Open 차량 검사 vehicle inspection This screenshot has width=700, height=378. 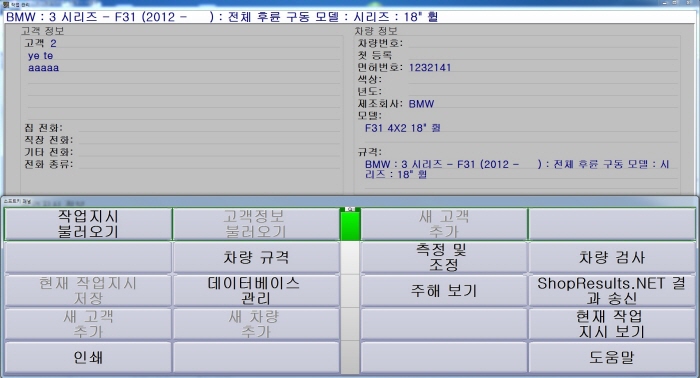[x=612, y=258]
